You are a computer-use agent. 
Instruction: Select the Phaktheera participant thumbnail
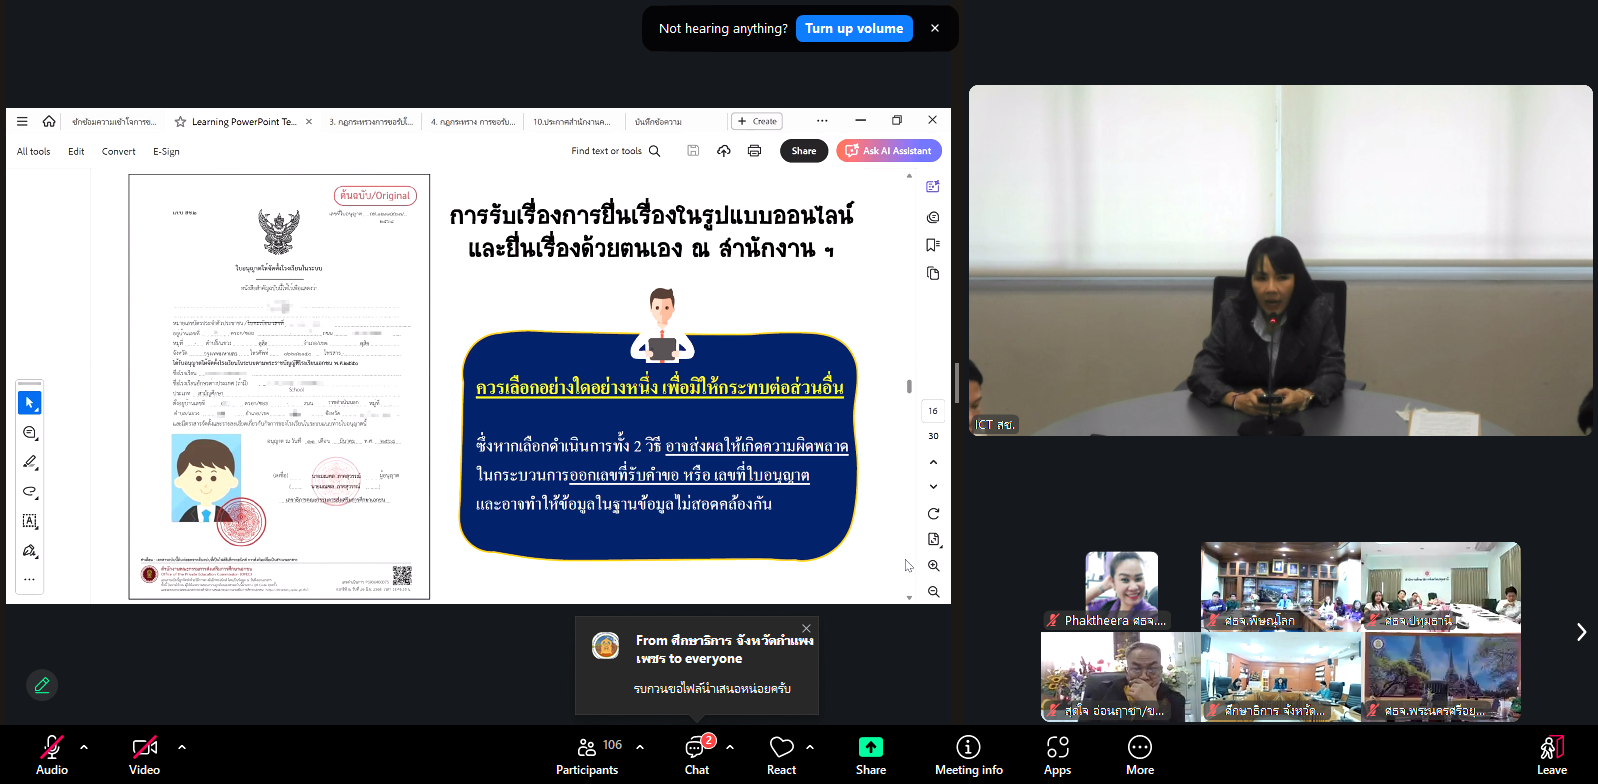coord(1121,590)
